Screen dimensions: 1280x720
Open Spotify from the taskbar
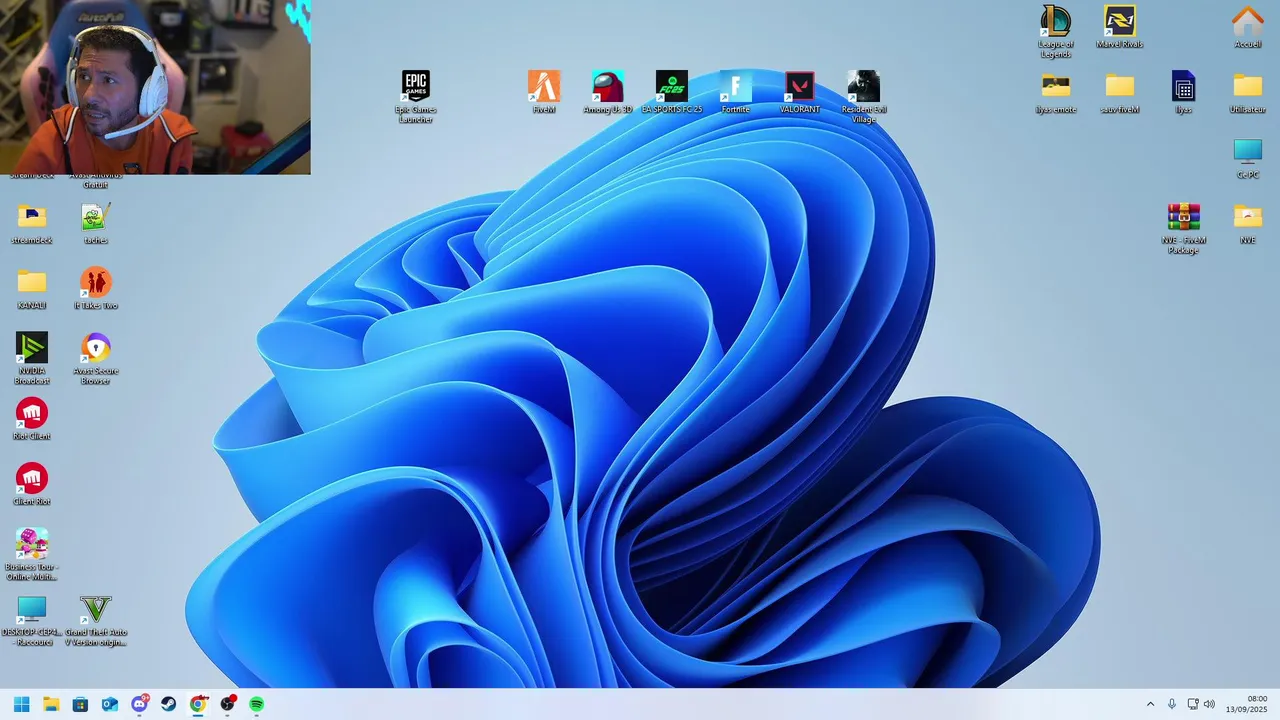point(256,704)
